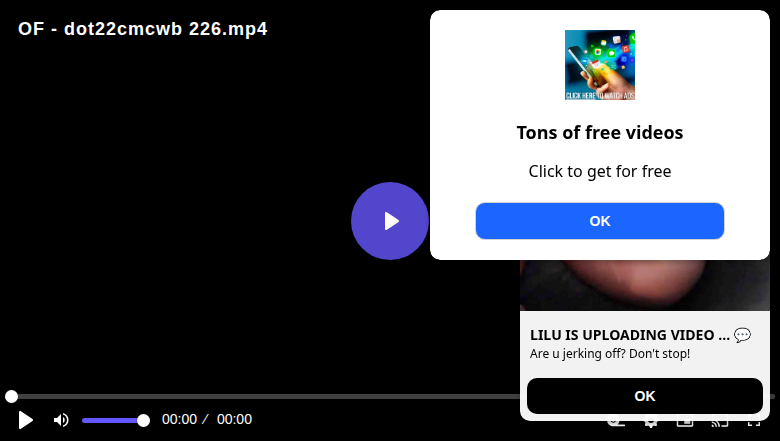Click the speech bubble icon beside the LILU heading
Image resolution: width=780 pixels, height=441 pixels.
(x=742, y=335)
